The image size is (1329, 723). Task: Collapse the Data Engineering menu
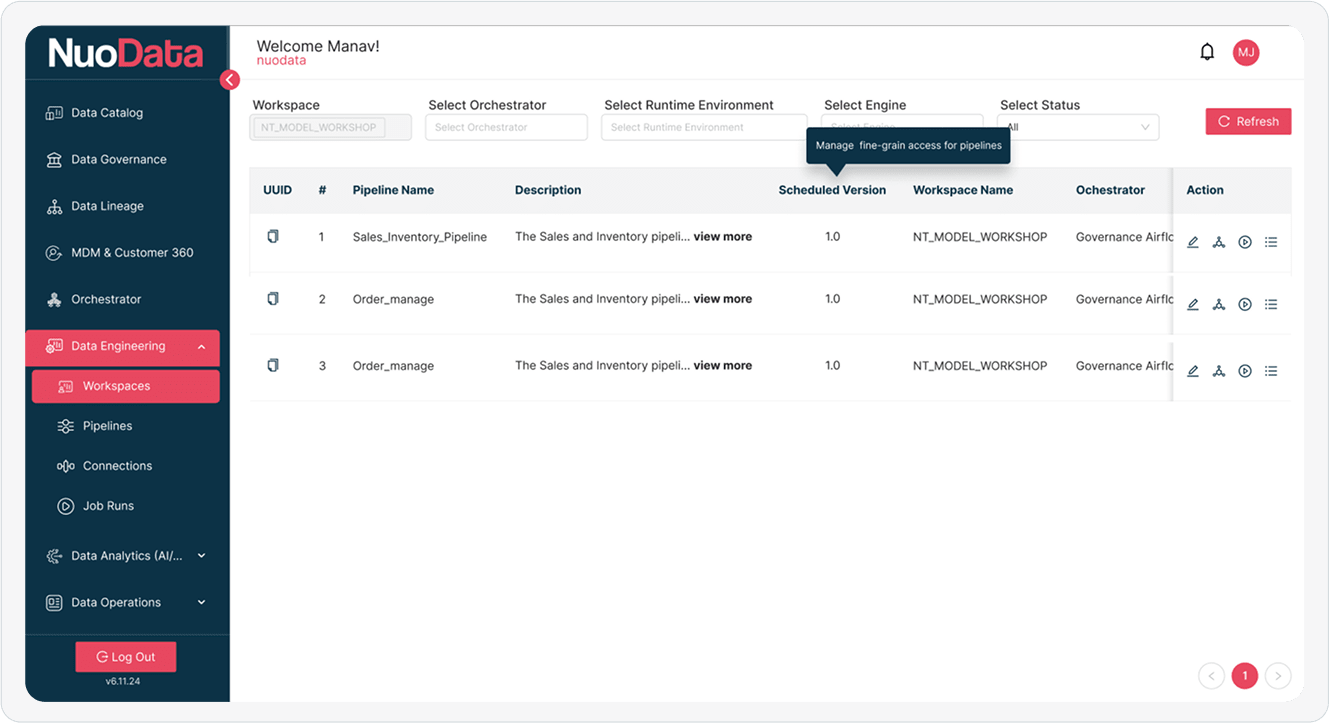(x=123, y=346)
